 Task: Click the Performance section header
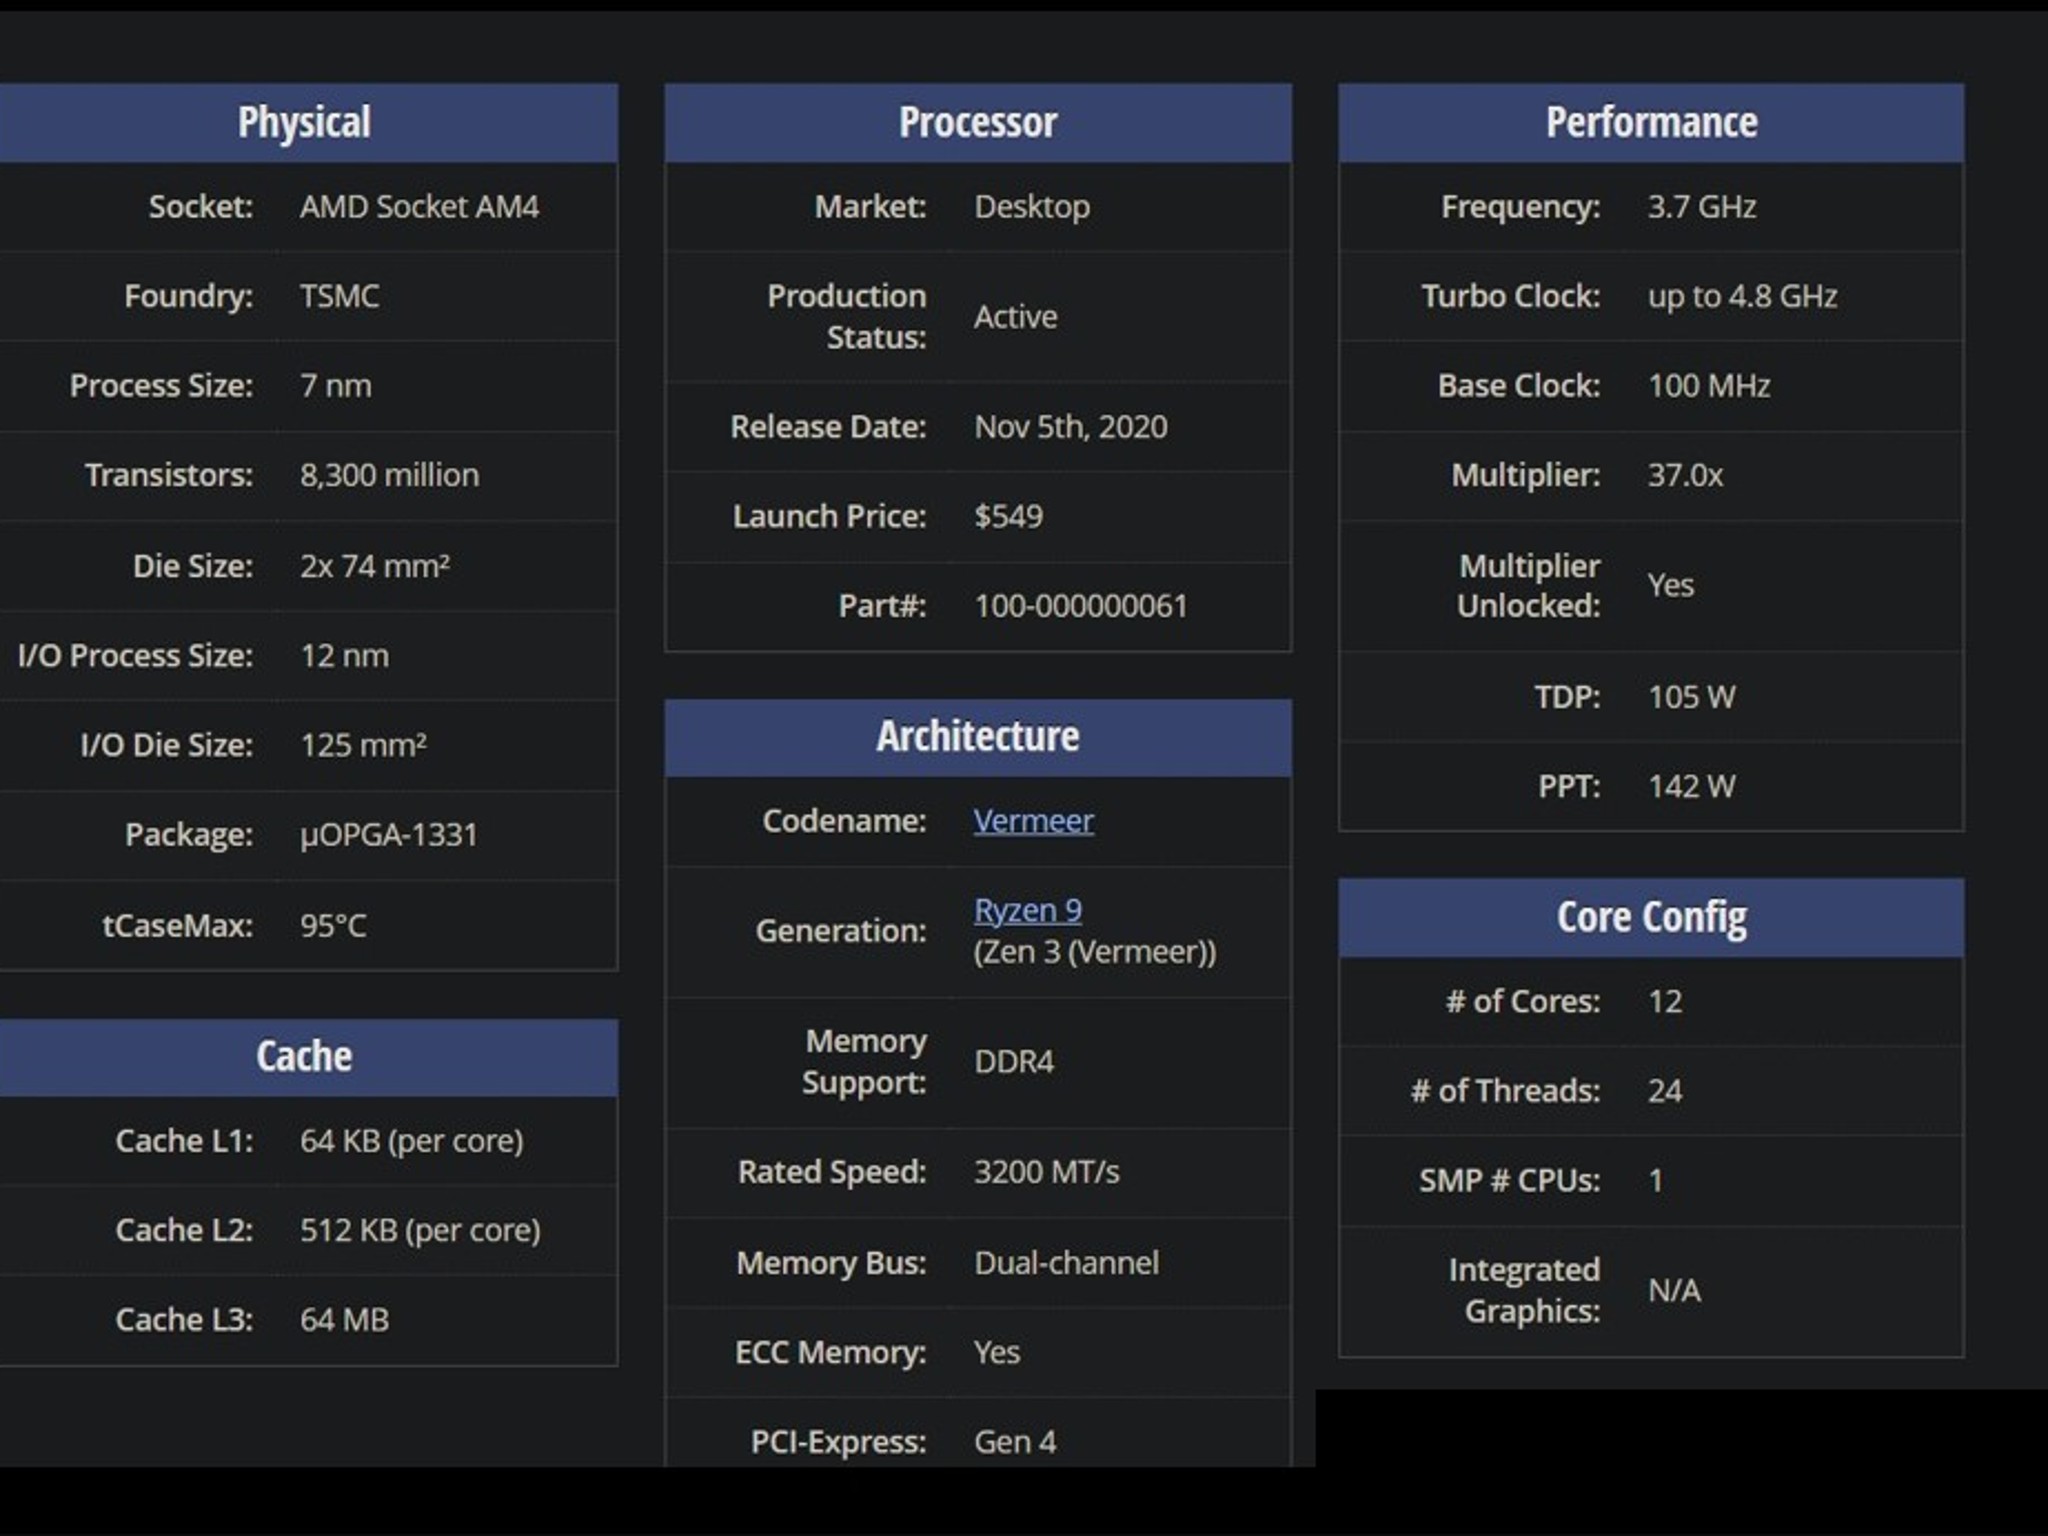(1652, 122)
